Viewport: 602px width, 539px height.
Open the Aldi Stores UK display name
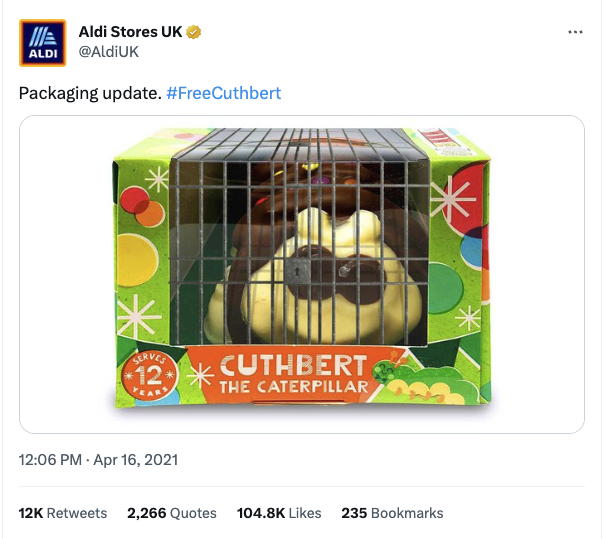pyautogui.click(x=130, y=32)
